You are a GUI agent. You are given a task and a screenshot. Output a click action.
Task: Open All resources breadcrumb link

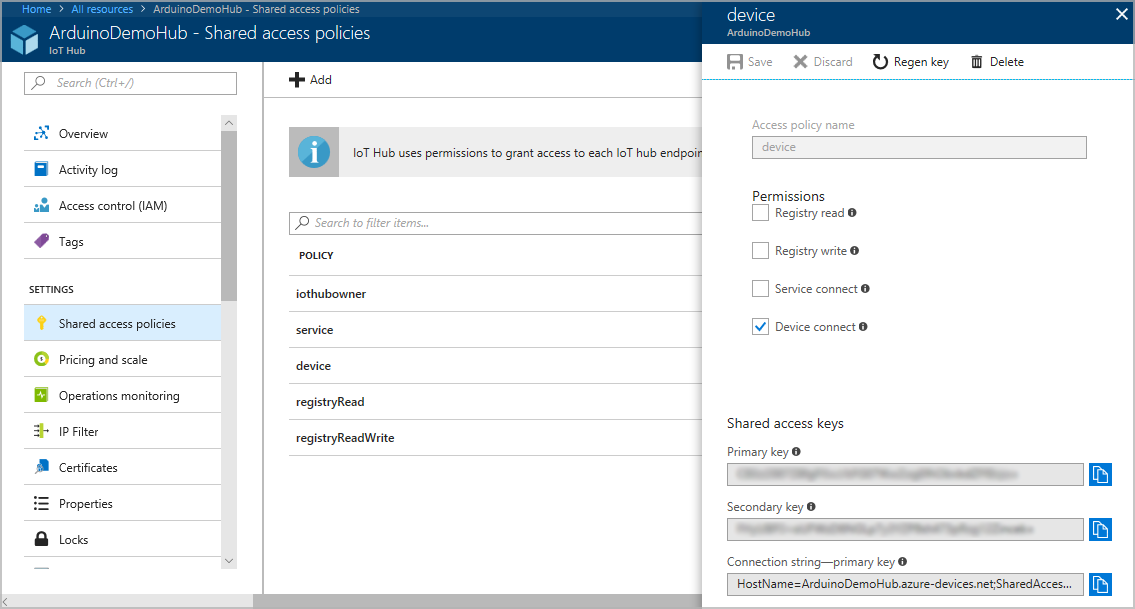[x=102, y=9]
